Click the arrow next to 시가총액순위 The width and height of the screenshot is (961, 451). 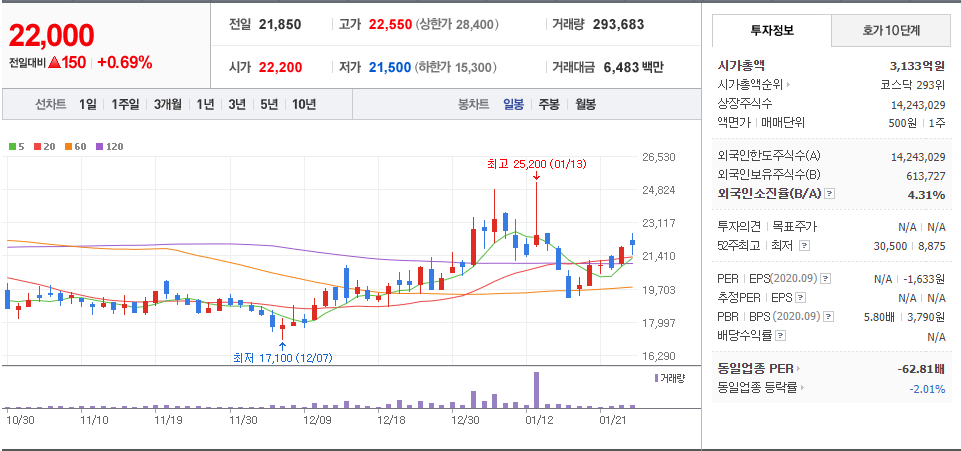coord(788,85)
